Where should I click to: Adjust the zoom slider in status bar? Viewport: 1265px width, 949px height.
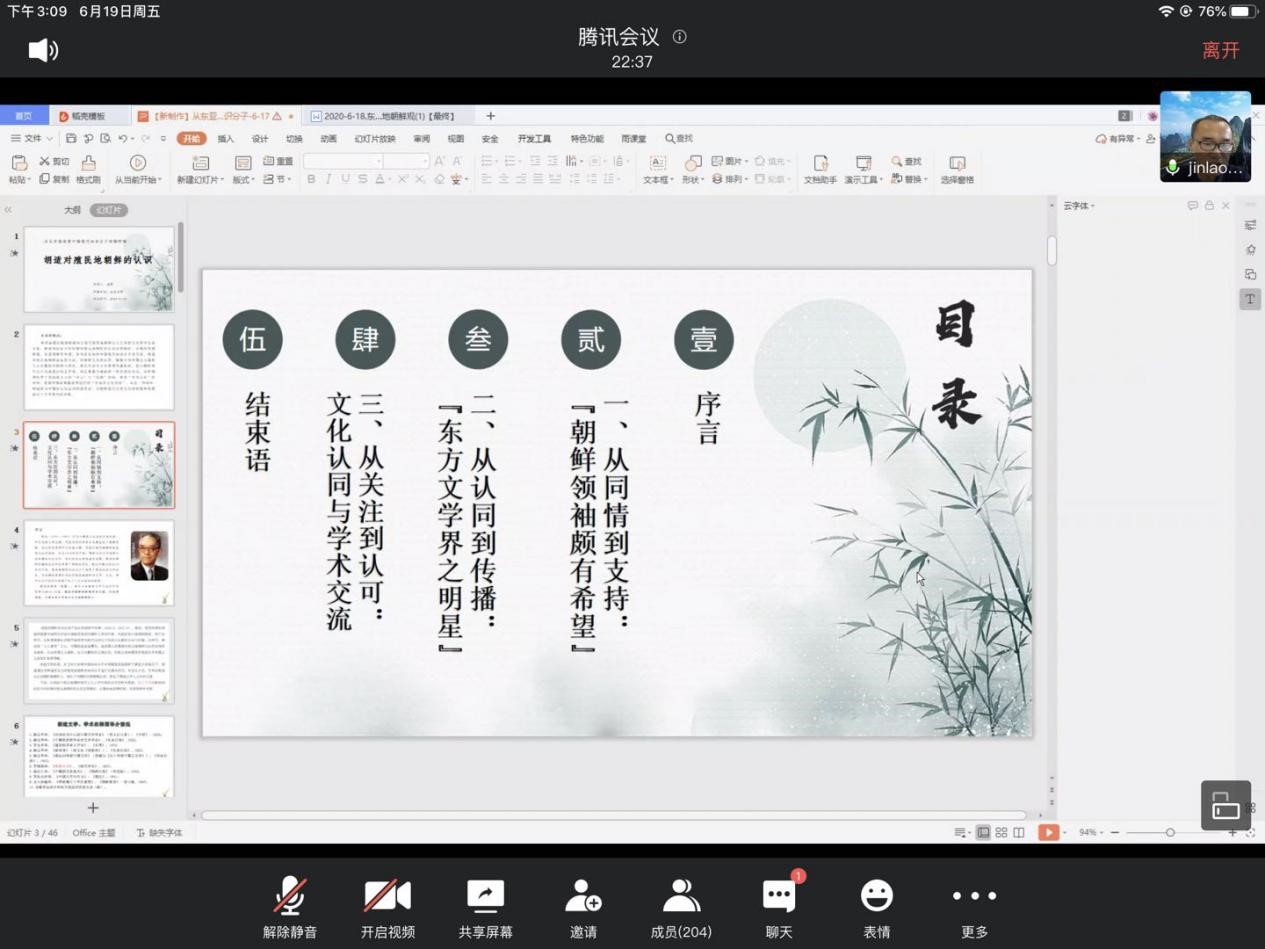pyautogui.click(x=1170, y=832)
